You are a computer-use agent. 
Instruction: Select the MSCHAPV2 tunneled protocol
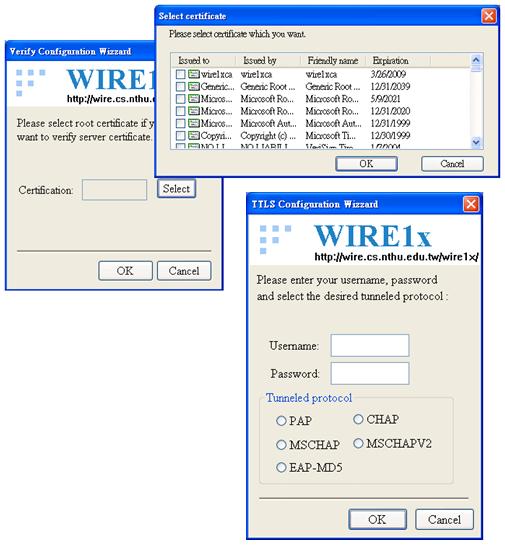pos(358,443)
